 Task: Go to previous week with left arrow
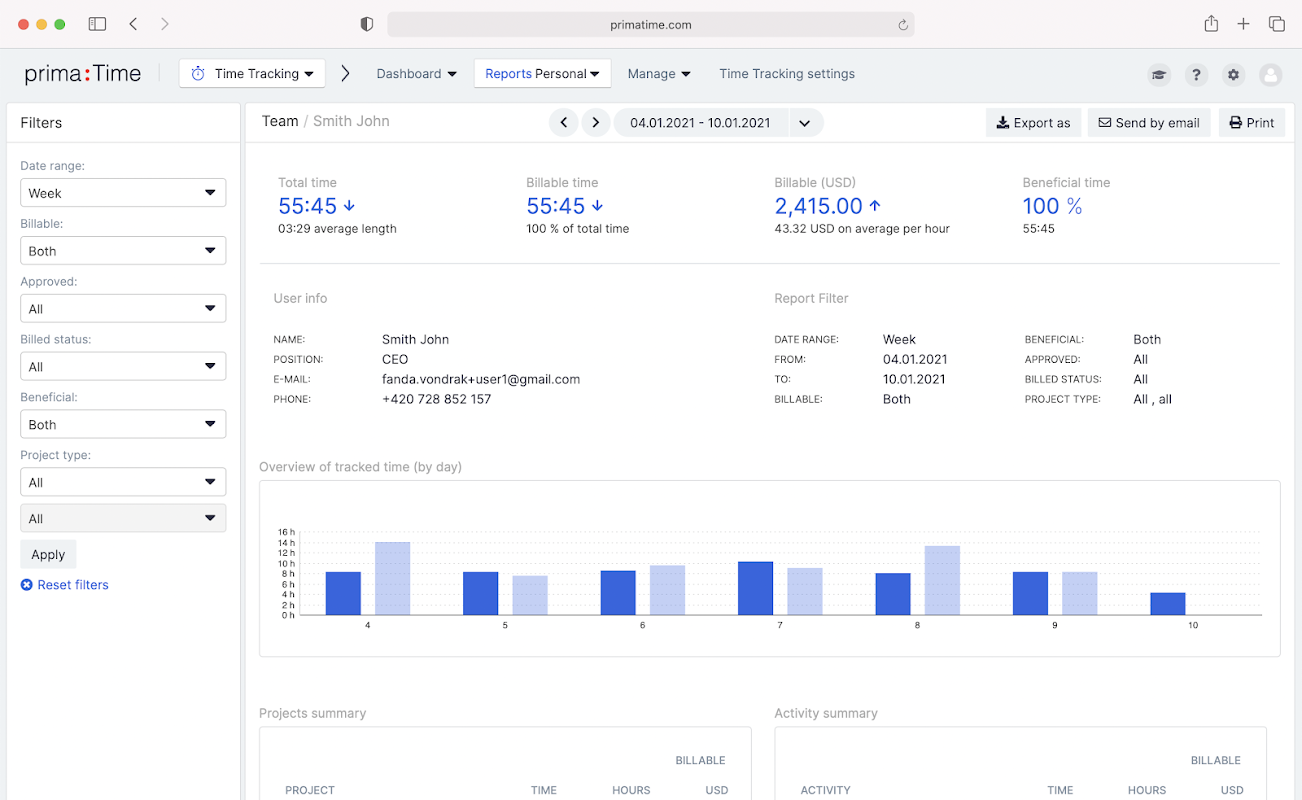click(x=564, y=122)
